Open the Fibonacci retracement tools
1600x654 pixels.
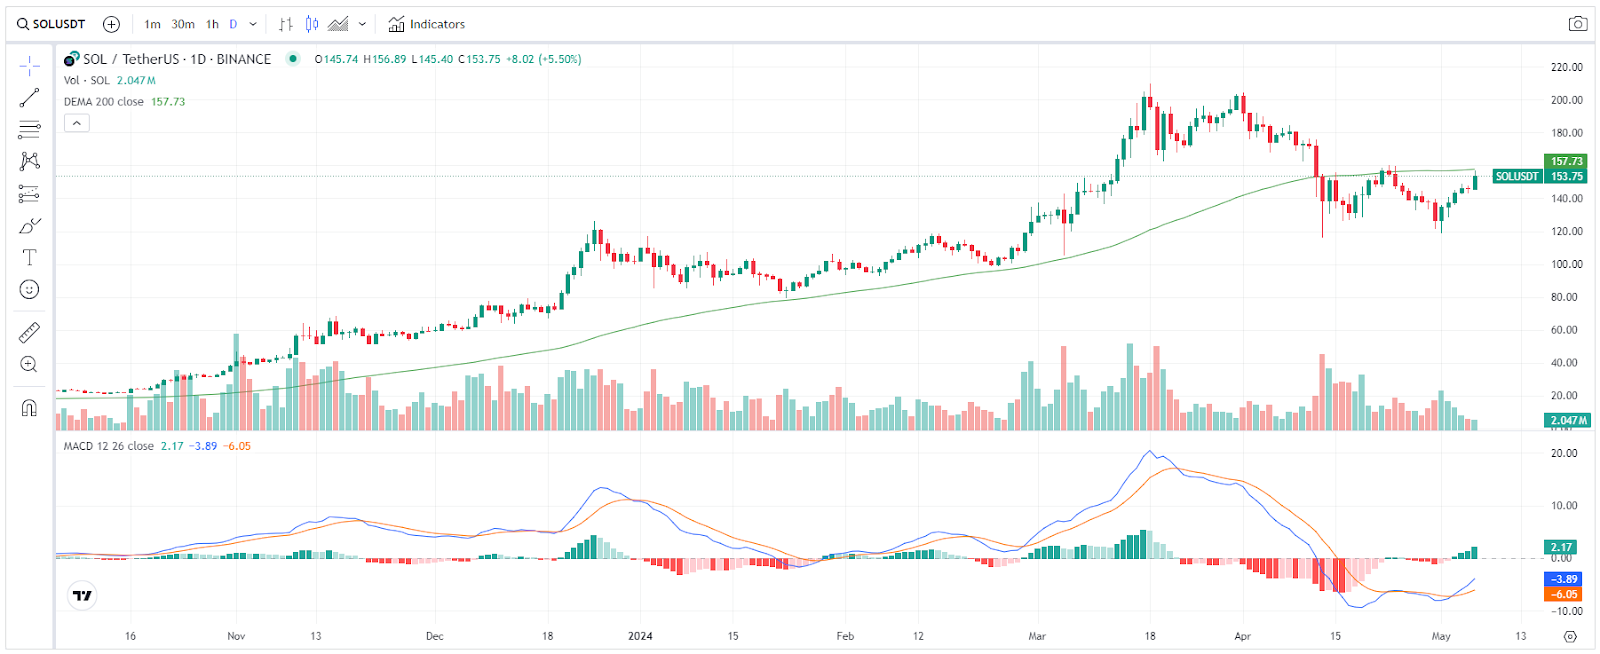click(30, 130)
